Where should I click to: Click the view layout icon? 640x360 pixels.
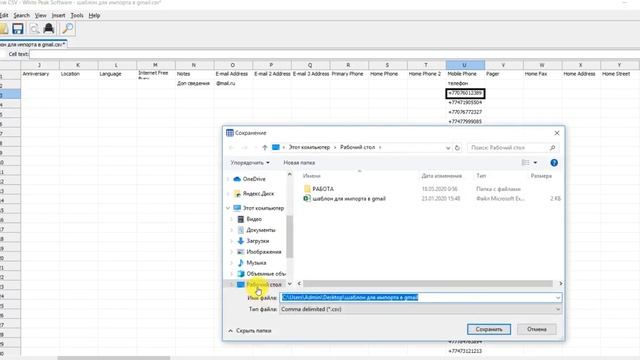[x=526, y=163]
